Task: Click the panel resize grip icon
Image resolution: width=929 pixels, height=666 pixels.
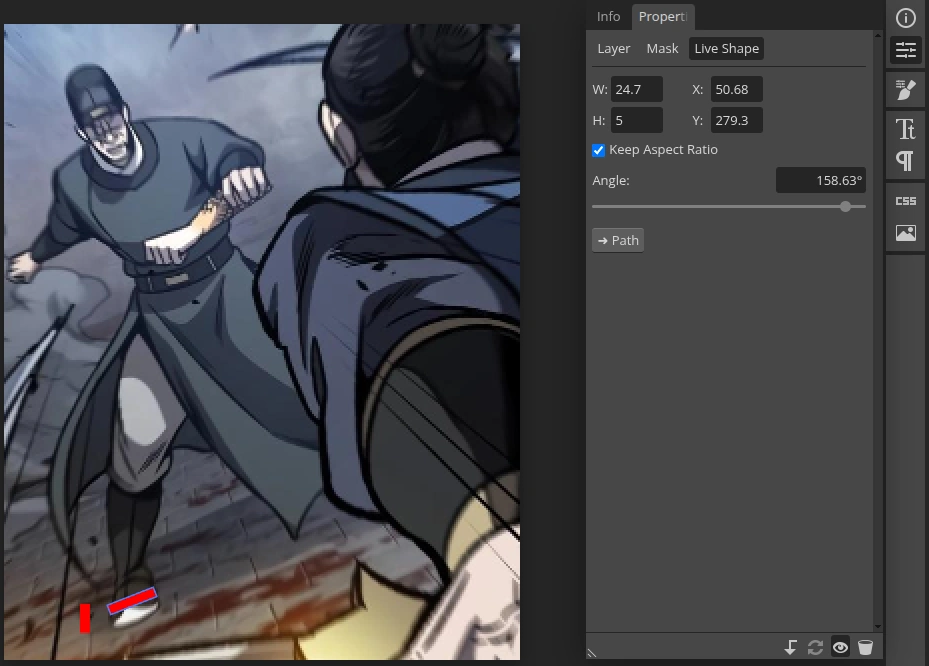Action: pyautogui.click(x=592, y=652)
